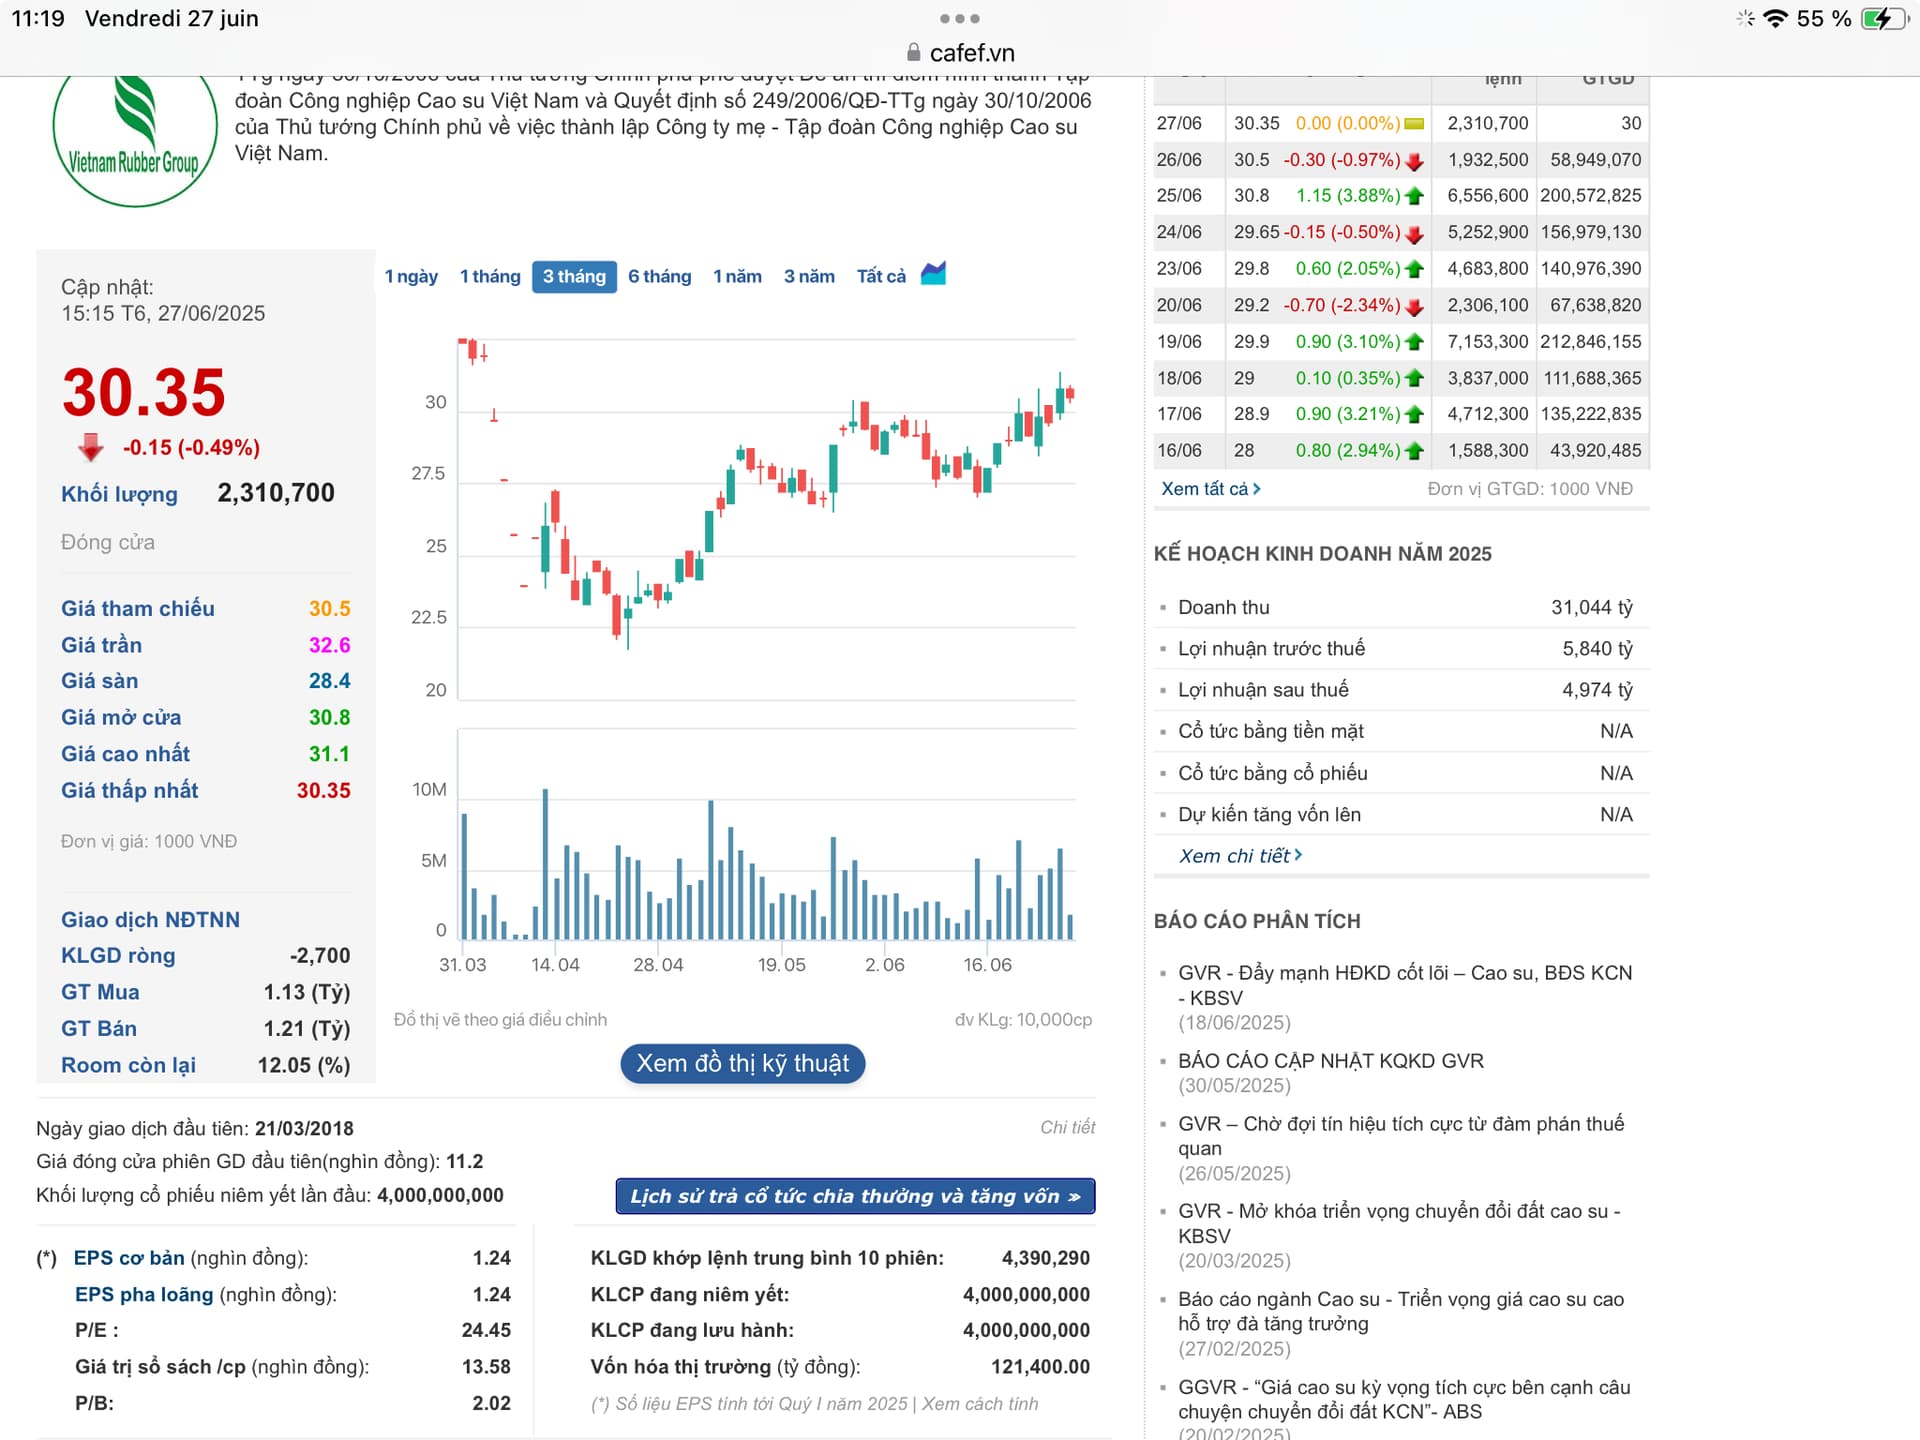
Task: Switch chart to 6 tháng range
Action: 659,276
